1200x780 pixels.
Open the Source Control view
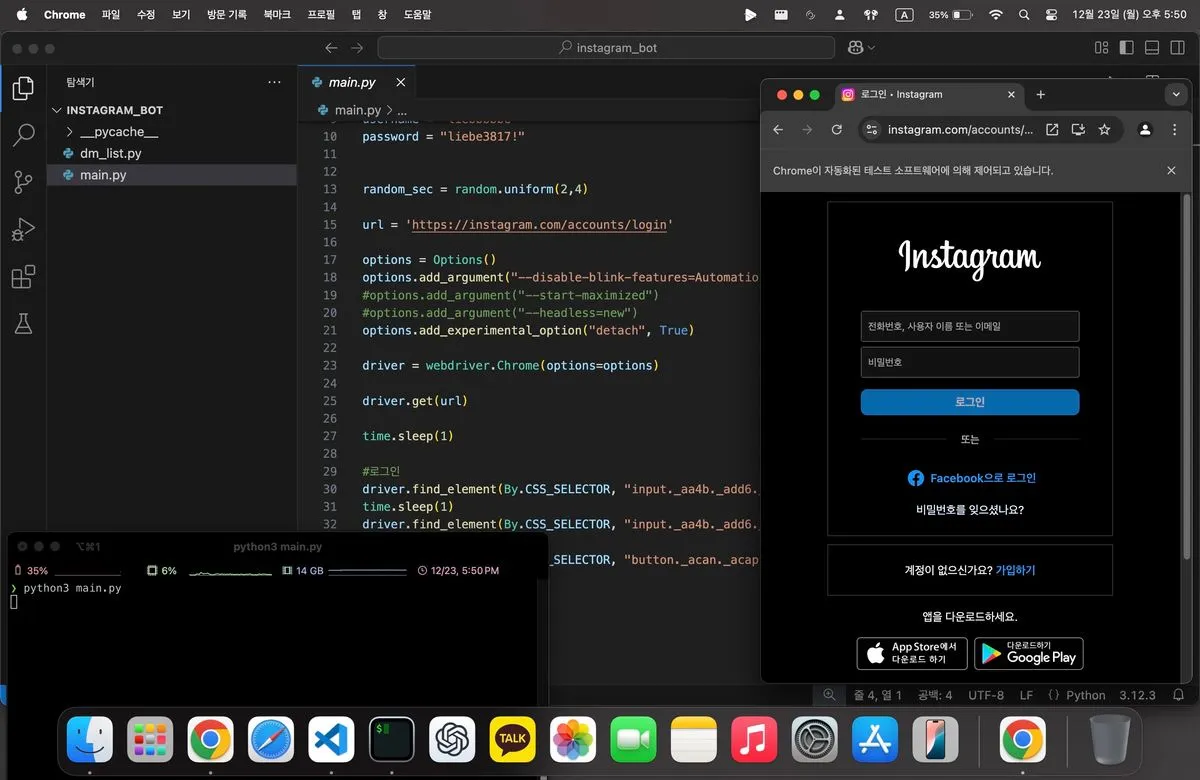click(23, 182)
